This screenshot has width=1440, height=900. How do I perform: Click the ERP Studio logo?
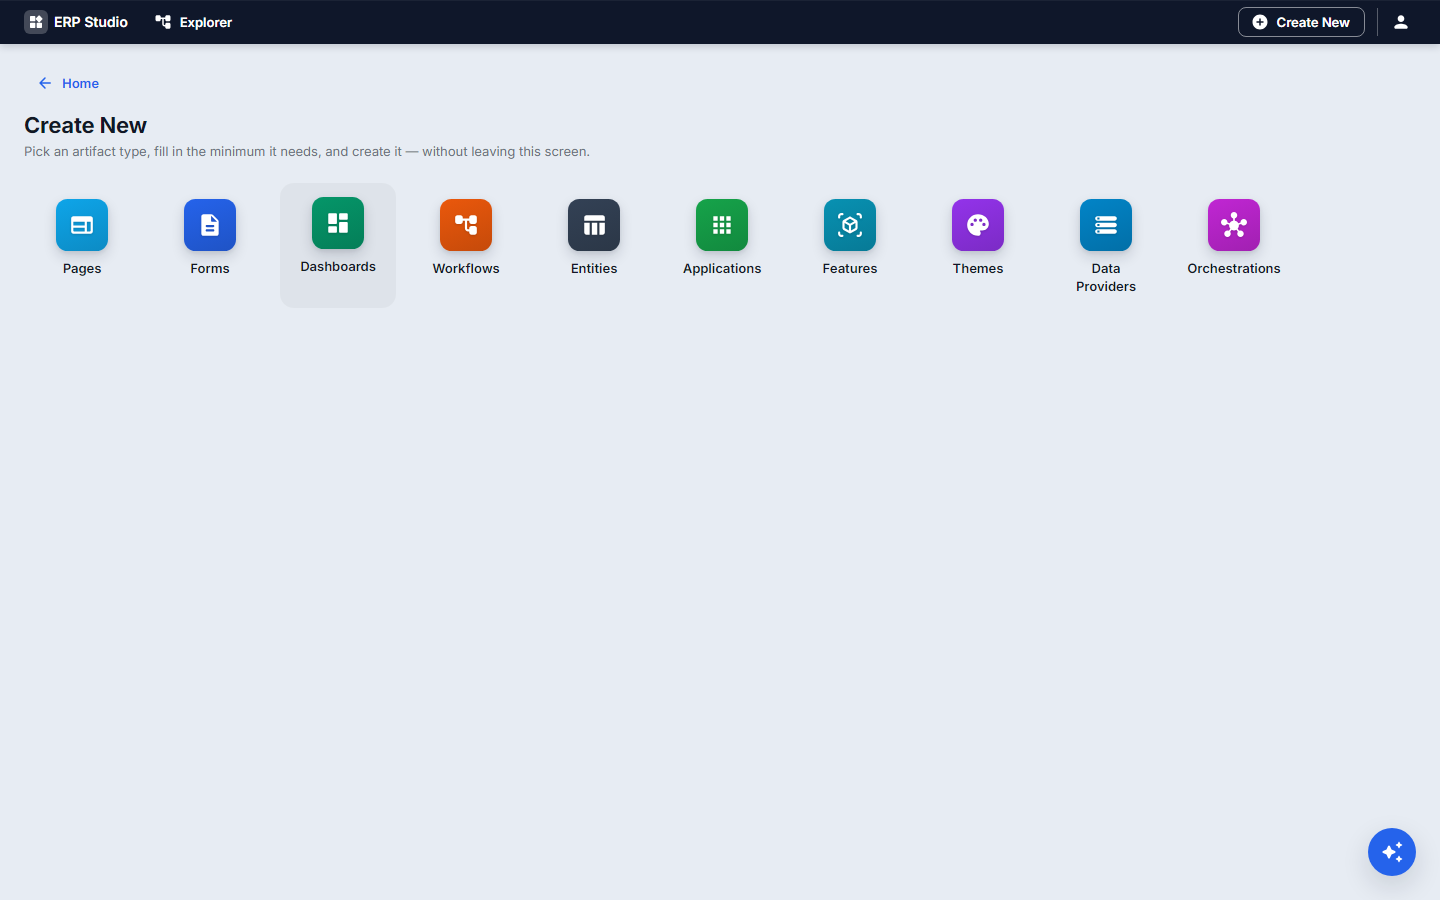tap(76, 22)
